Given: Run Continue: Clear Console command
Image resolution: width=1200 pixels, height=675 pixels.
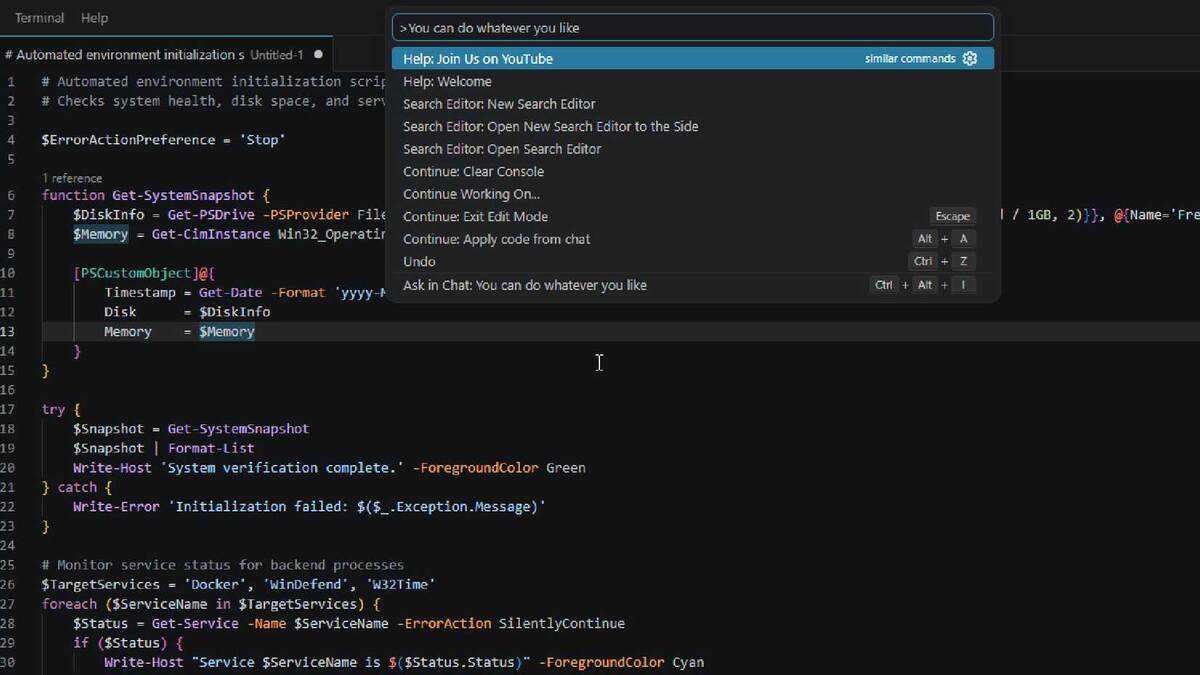Looking at the screenshot, I should tap(693, 172).
